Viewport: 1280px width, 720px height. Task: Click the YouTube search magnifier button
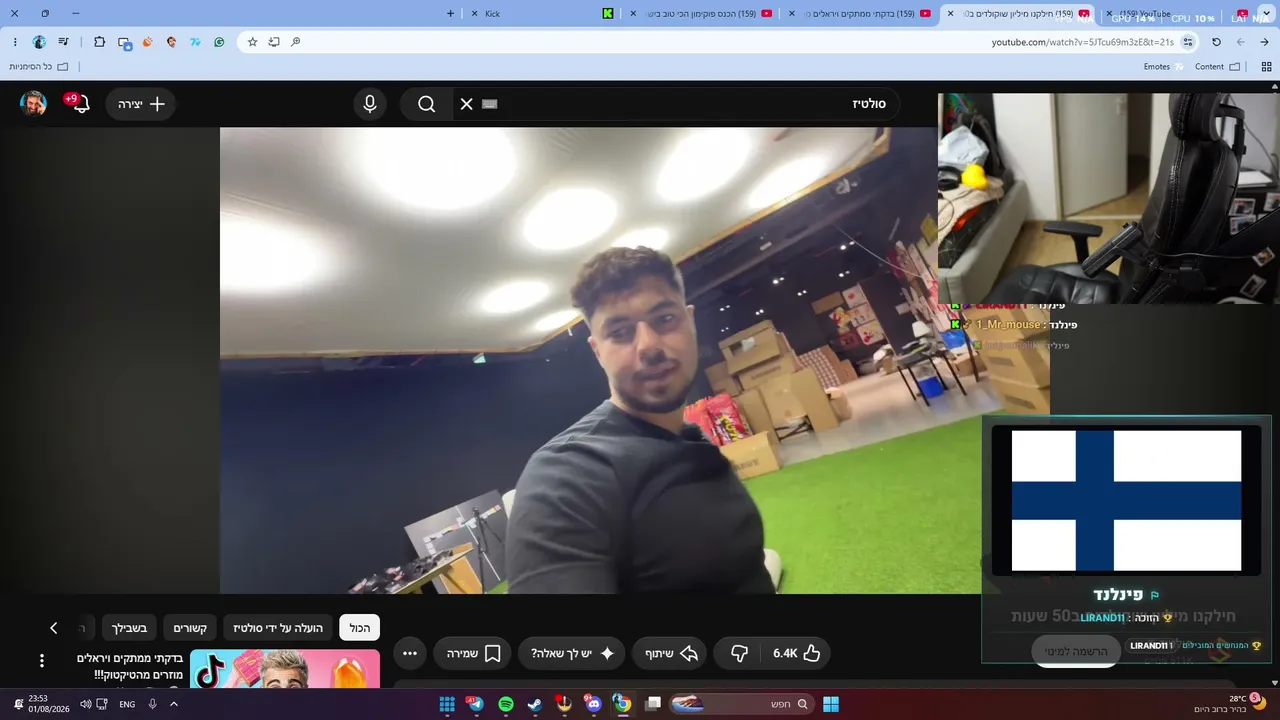pos(427,104)
